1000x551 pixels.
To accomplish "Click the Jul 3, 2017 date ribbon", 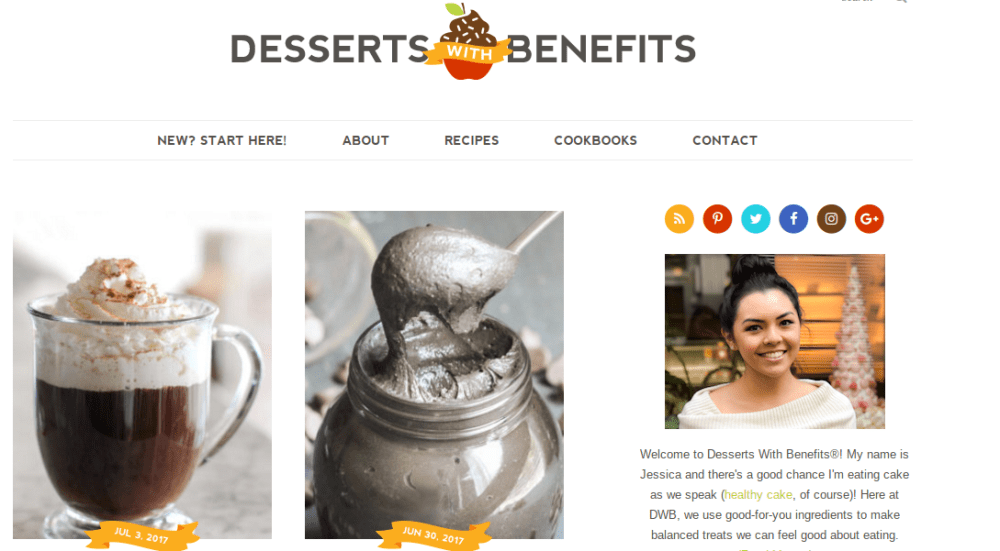I will click(x=142, y=535).
